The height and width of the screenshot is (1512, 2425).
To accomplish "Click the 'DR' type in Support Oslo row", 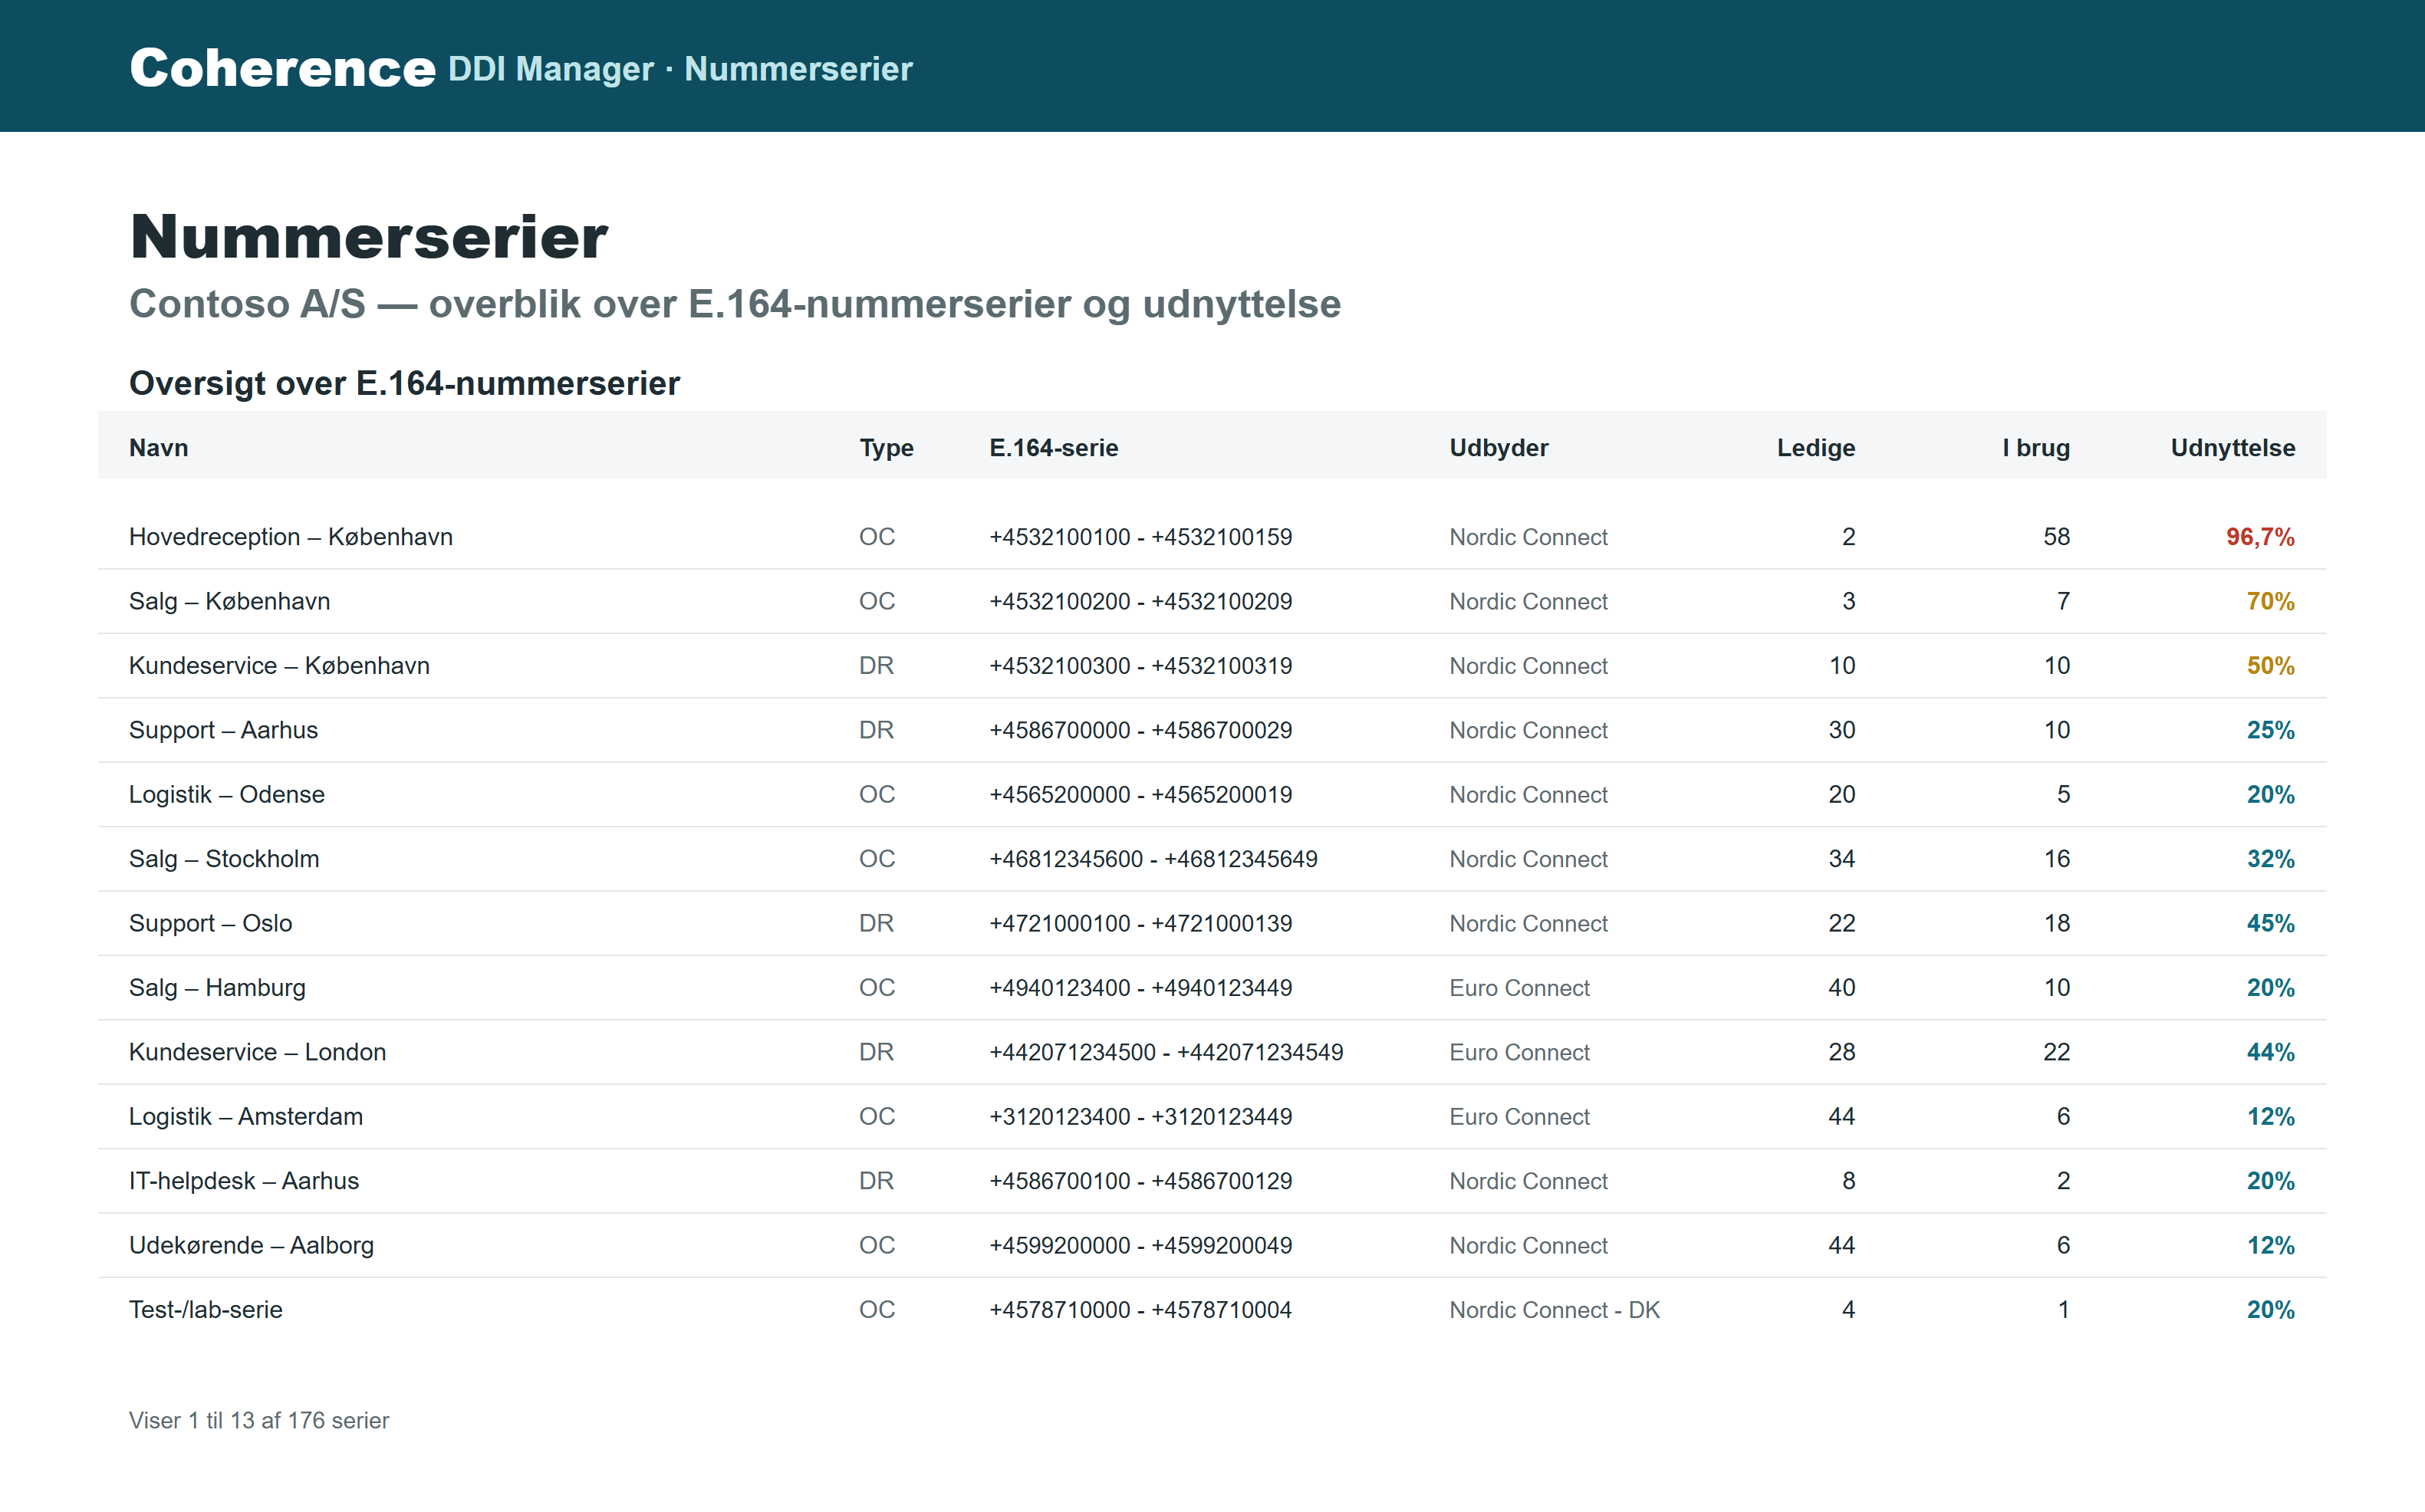I will pyautogui.click(x=876, y=923).
